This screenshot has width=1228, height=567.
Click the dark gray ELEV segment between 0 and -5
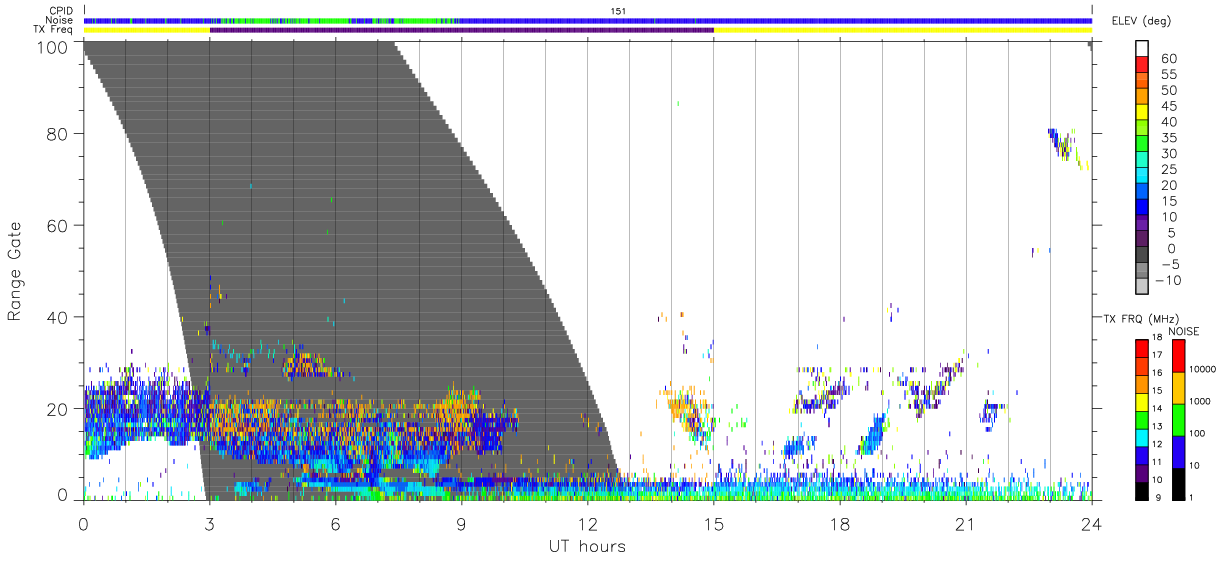pos(1143,255)
